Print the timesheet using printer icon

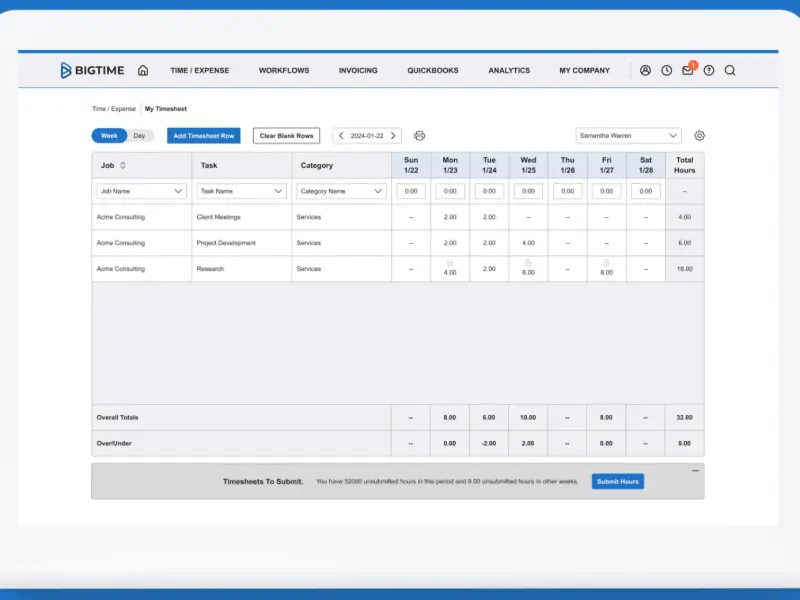(419, 136)
